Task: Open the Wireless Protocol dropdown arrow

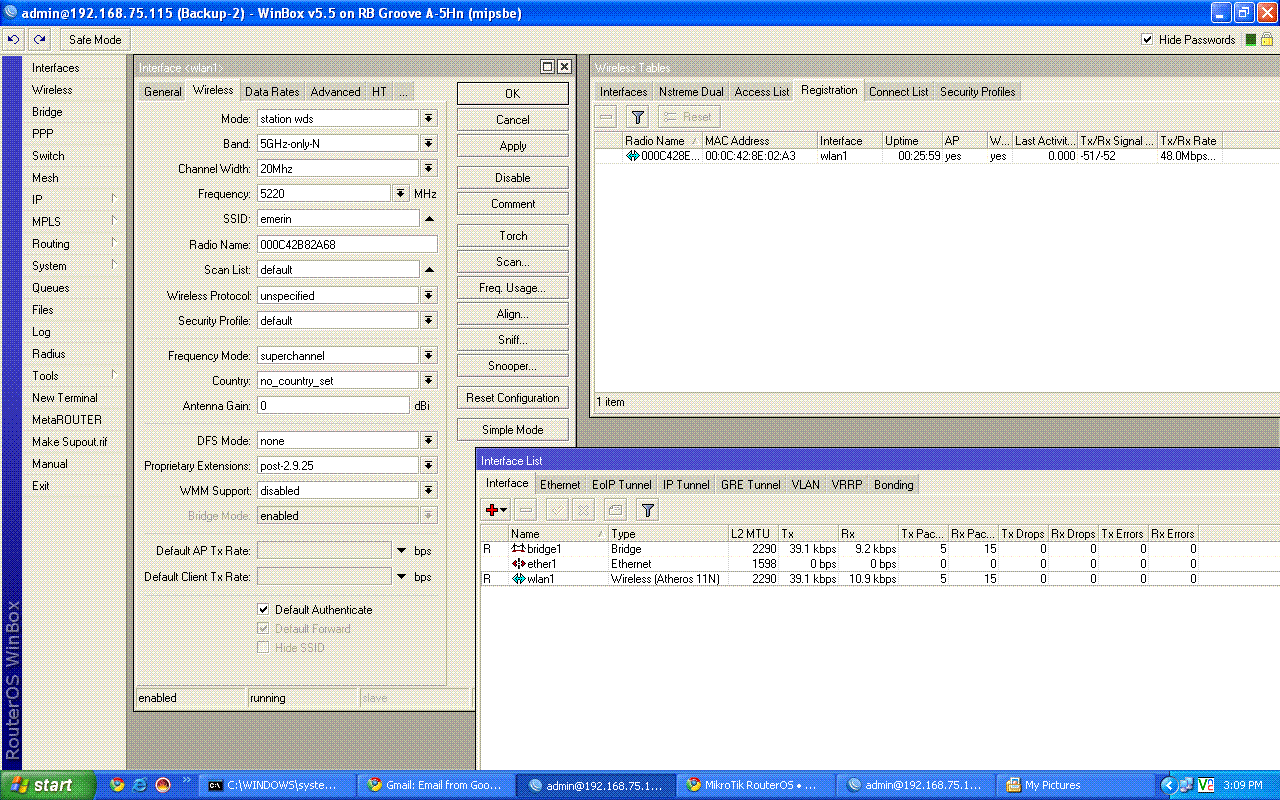Action: pos(428,295)
